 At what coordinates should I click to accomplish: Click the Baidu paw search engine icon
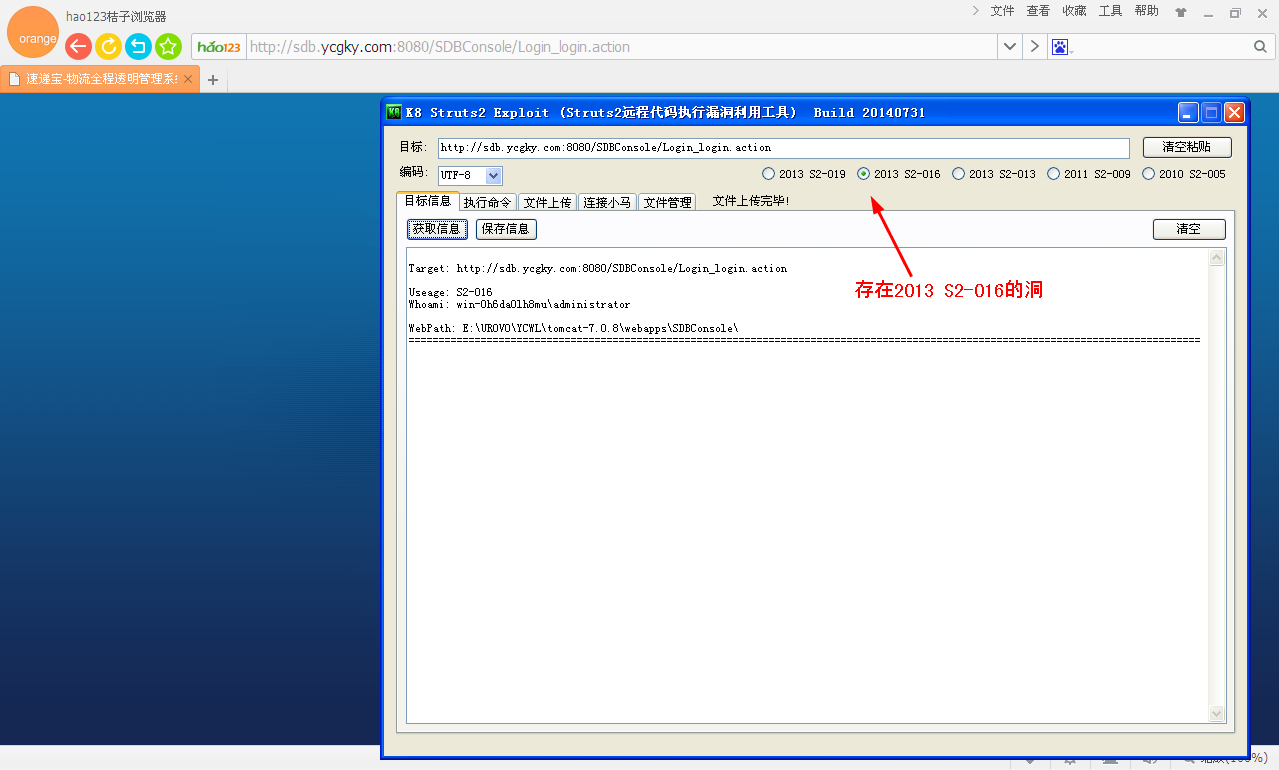click(1060, 47)
